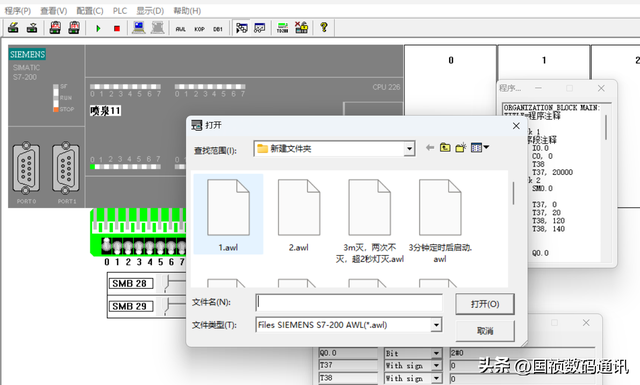Open the With sign dropdown for T38
This screenshot has height=385, width=640.
[x=436, y=378]
